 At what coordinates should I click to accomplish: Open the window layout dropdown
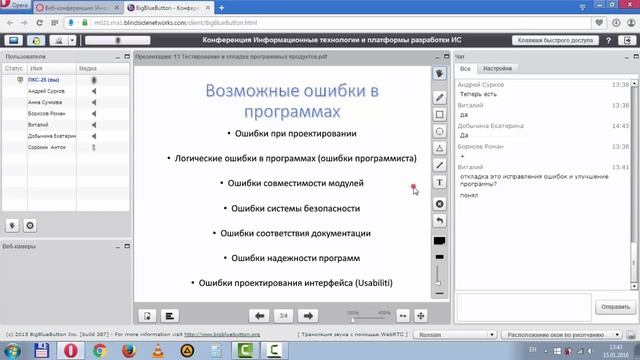point(562,335)
